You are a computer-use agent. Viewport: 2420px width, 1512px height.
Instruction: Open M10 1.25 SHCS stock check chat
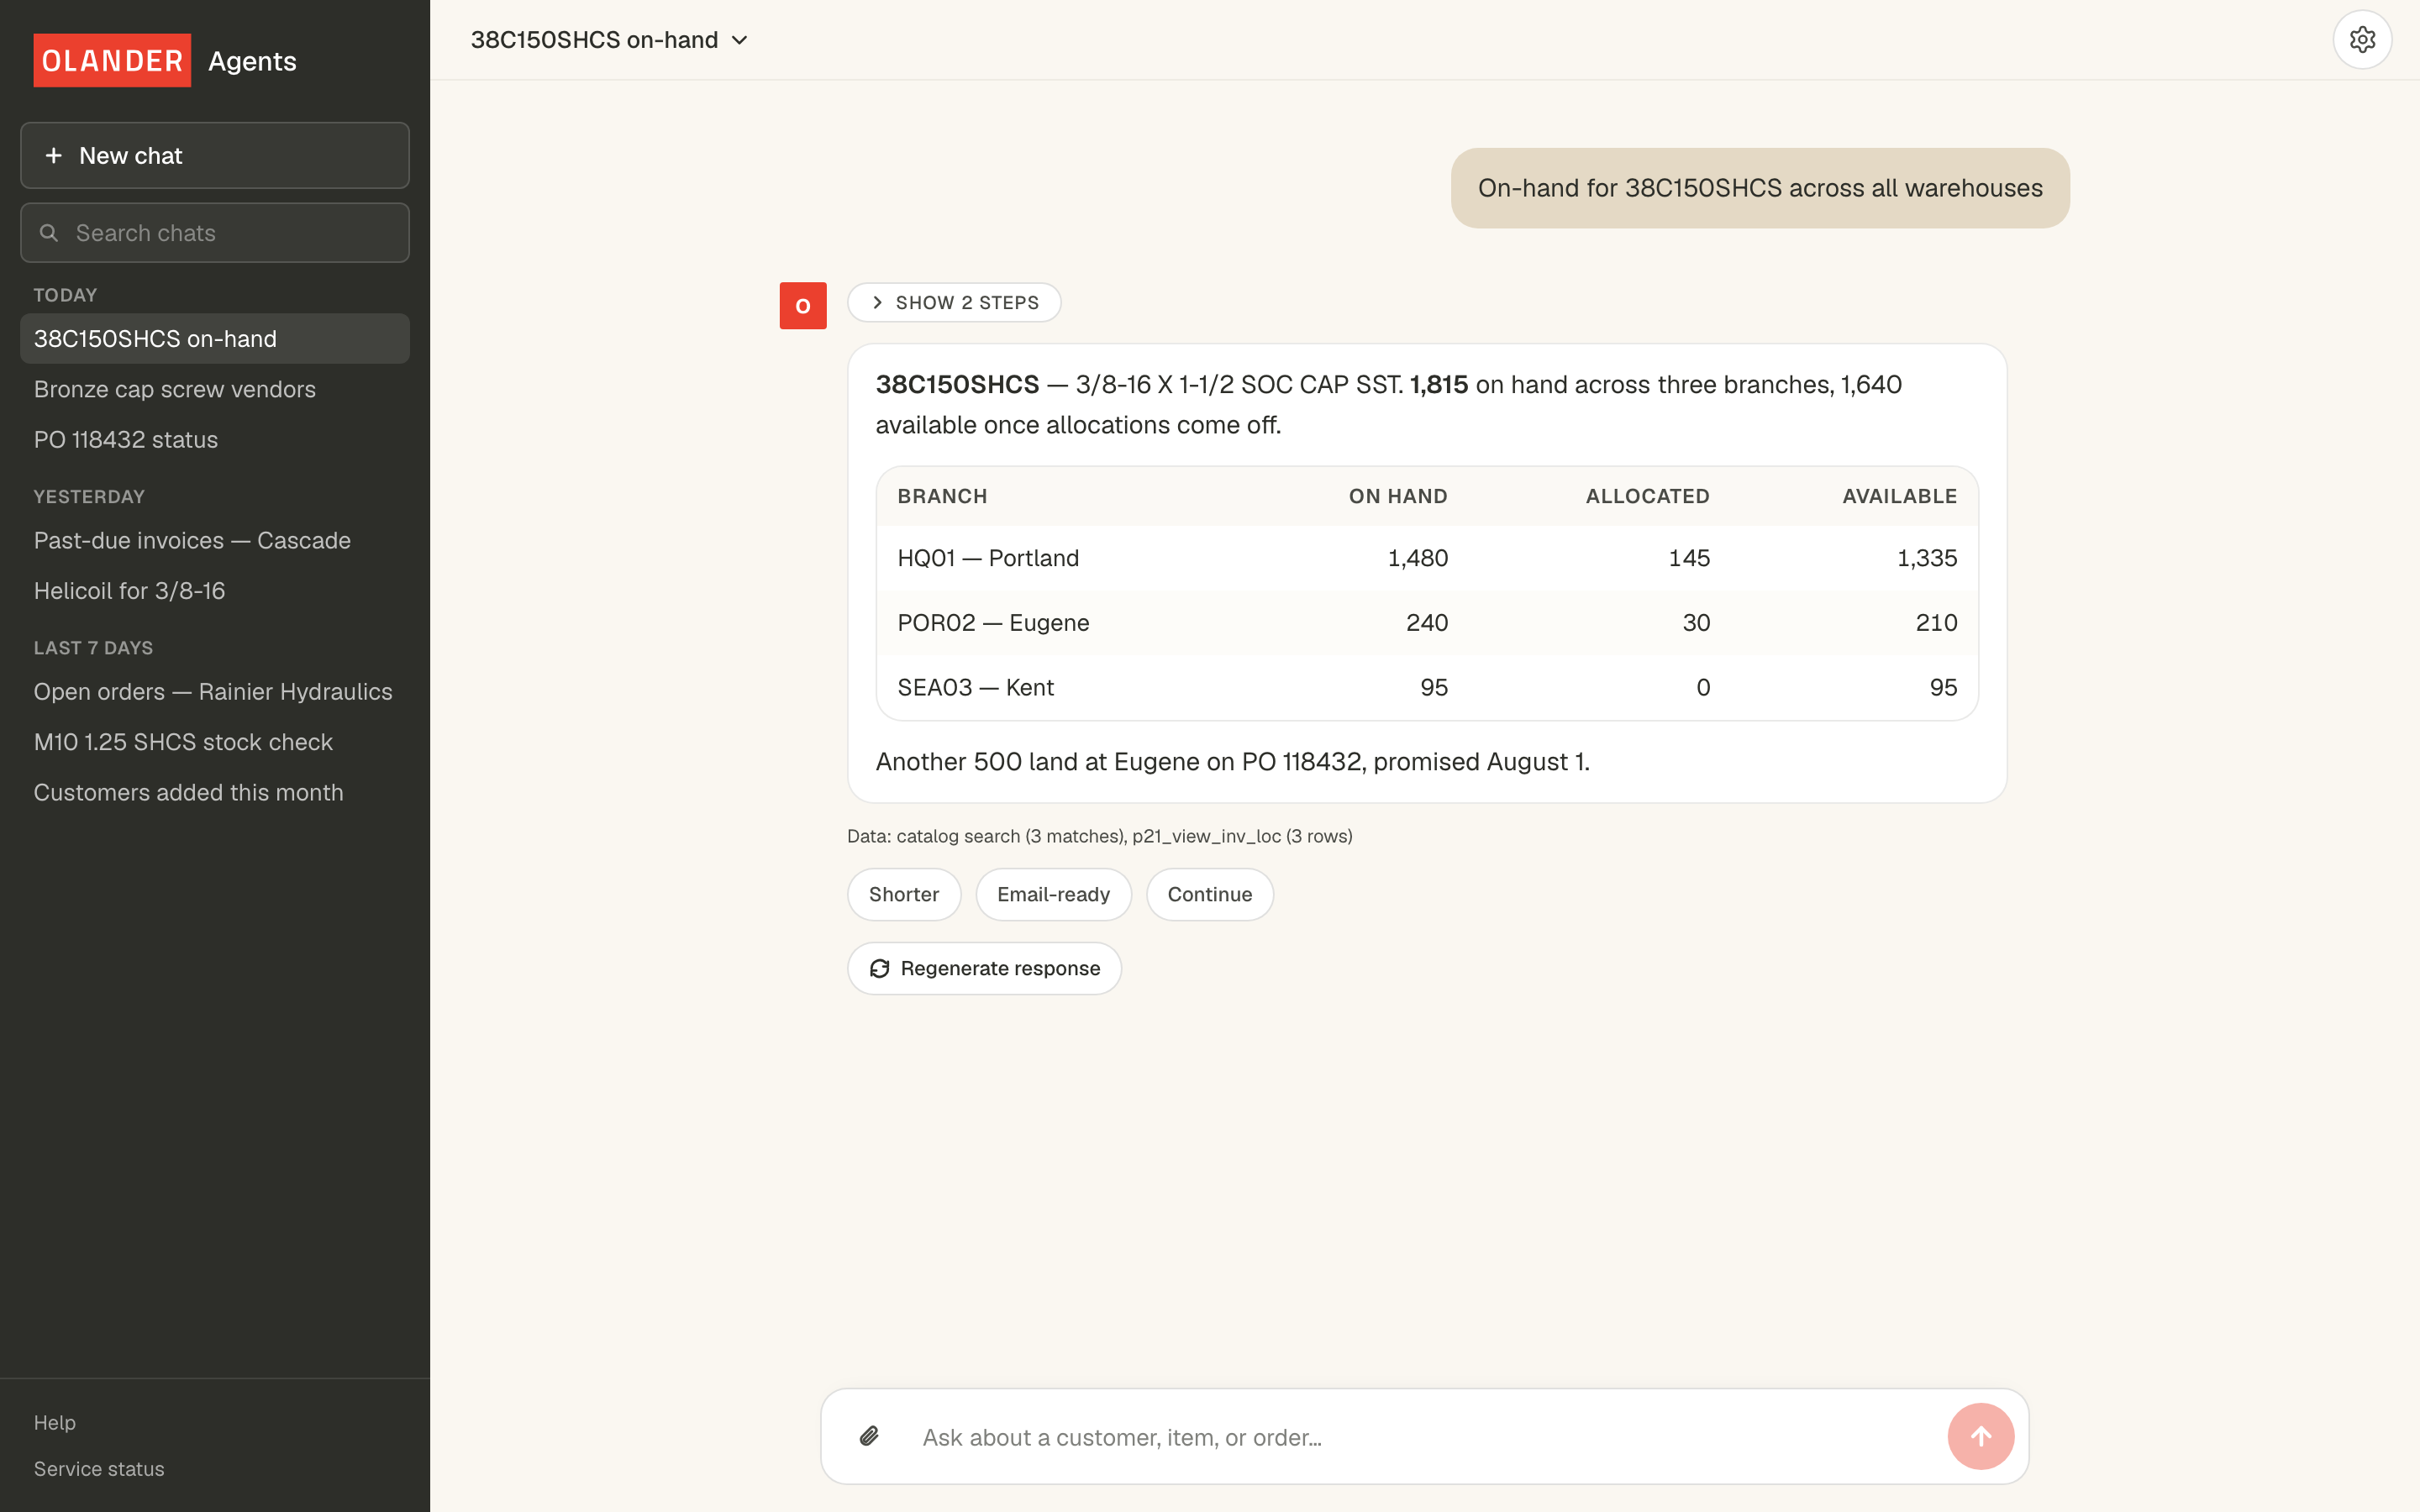(215, 742)
